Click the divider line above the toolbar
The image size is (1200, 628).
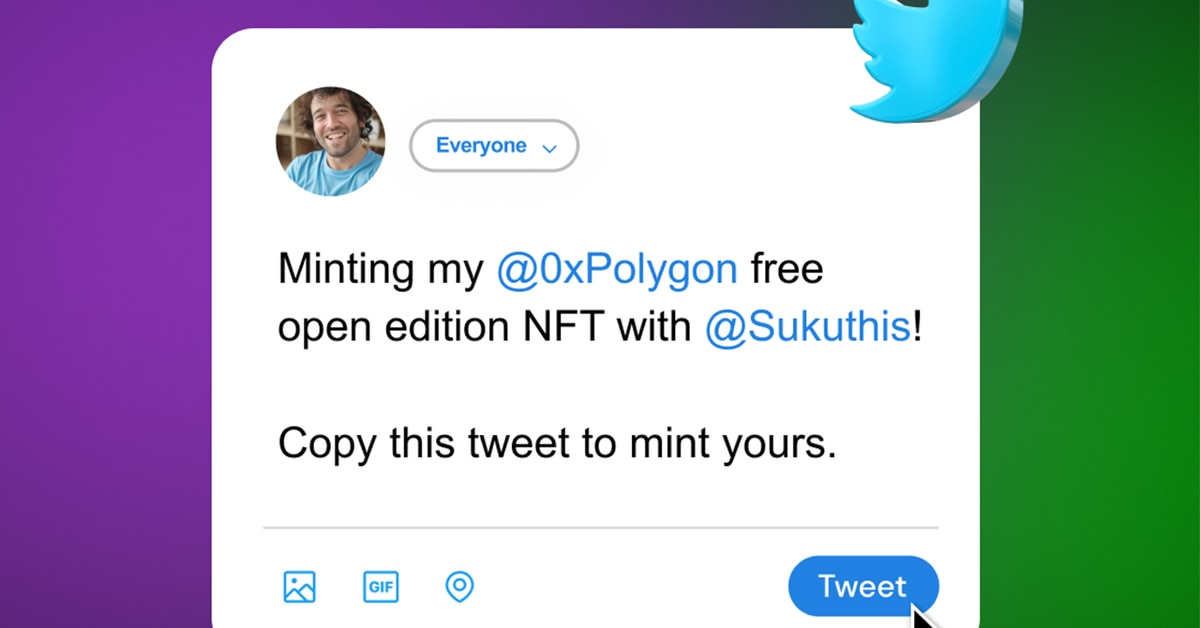pos(600,526)
